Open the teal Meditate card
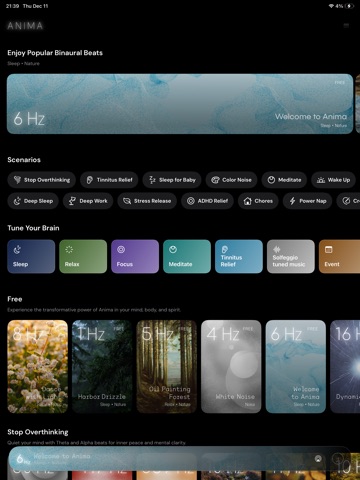Screen dimensions: 360x480 [x=187, y=256]
